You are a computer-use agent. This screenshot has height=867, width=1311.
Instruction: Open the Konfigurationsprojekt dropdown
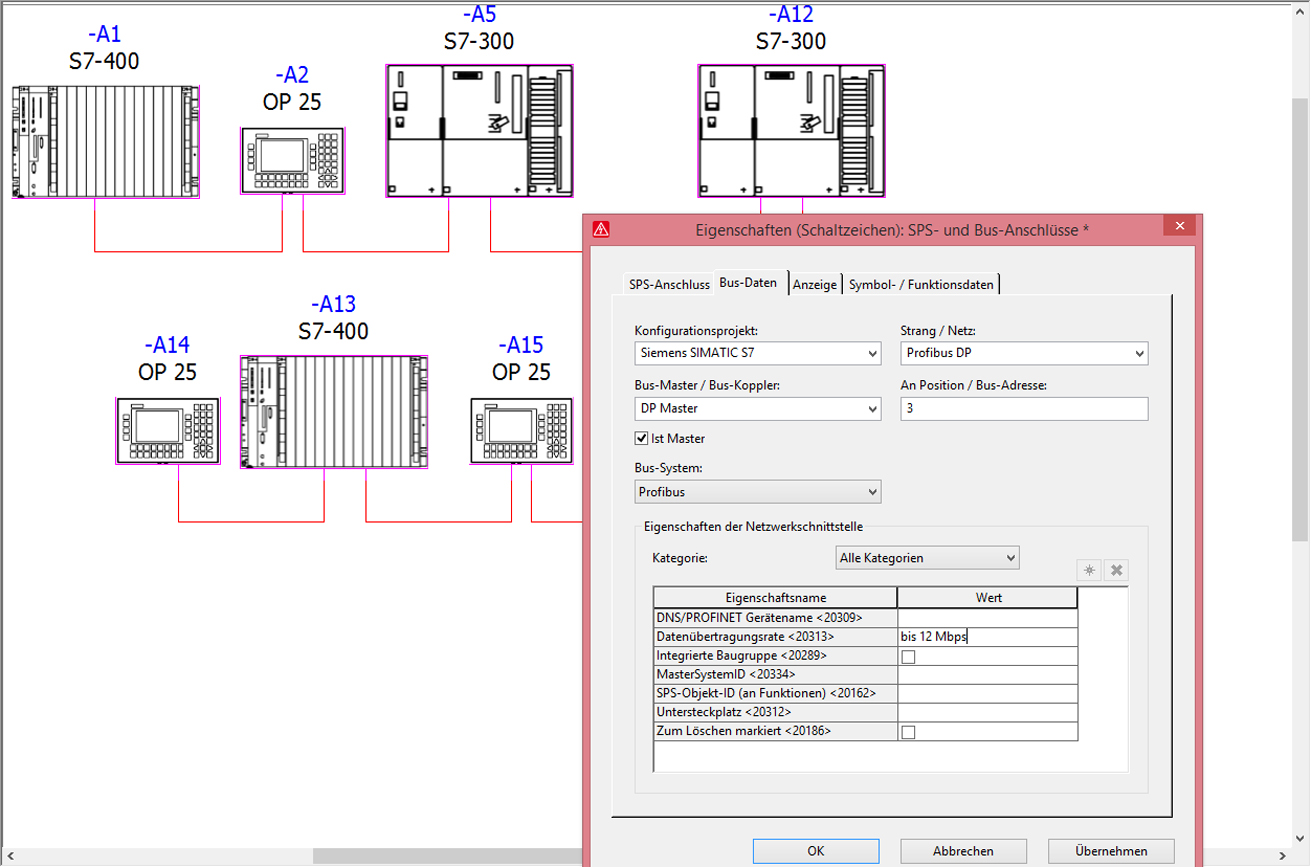758,353
